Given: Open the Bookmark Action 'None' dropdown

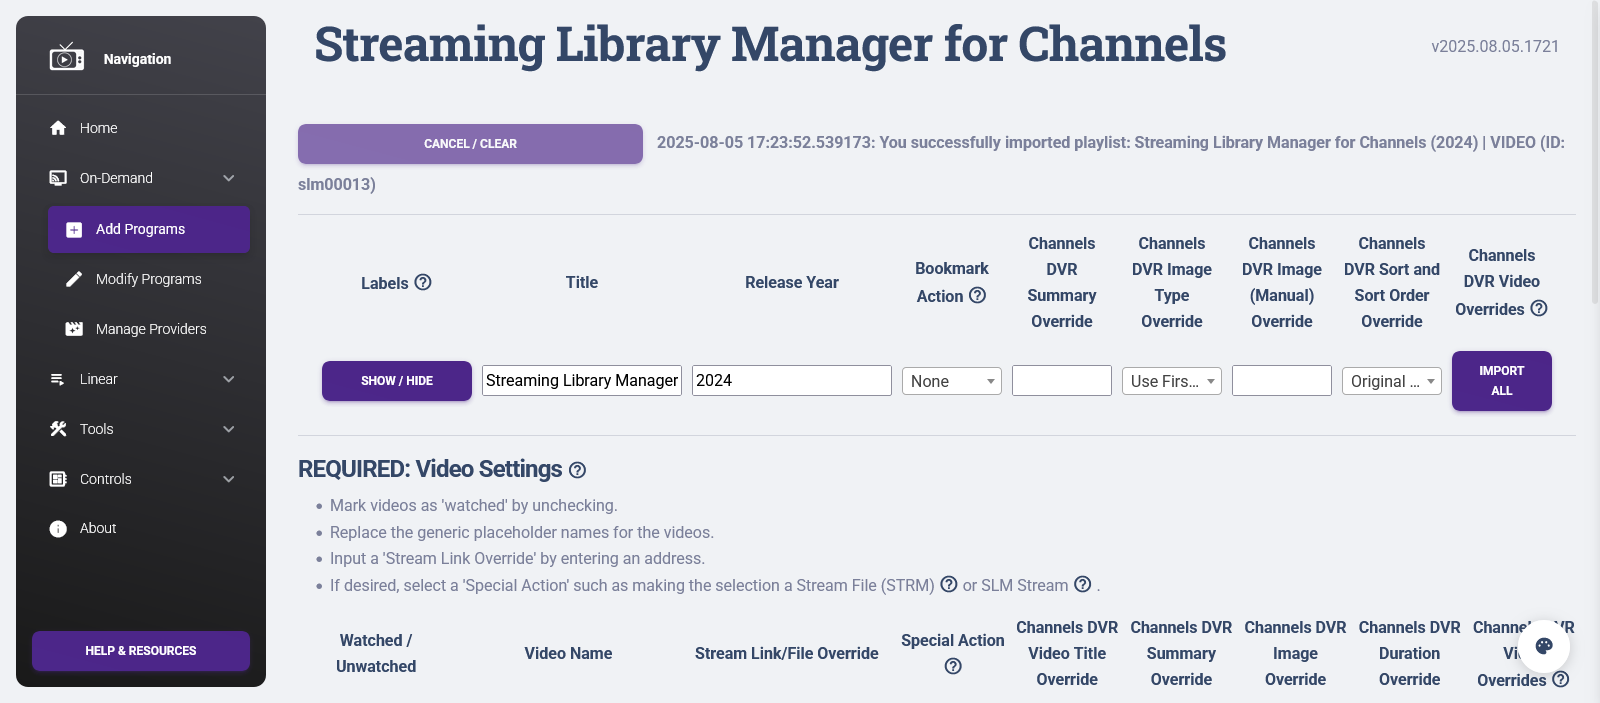Looking at the screenshot, I should tap(951, 381).
